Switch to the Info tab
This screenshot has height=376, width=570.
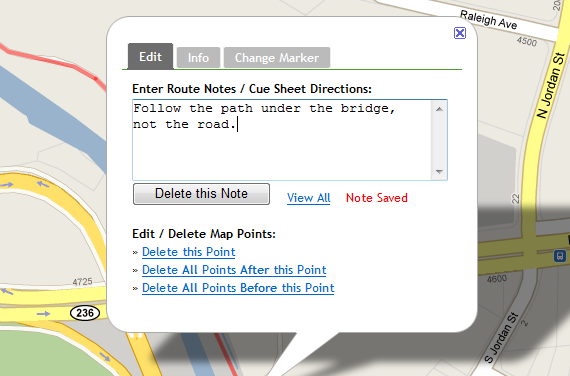click(198, 57)
